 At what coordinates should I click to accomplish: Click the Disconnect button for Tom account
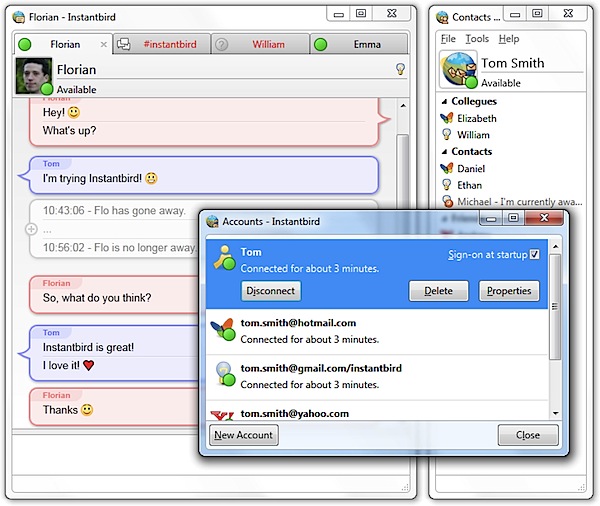coord(271,291)
